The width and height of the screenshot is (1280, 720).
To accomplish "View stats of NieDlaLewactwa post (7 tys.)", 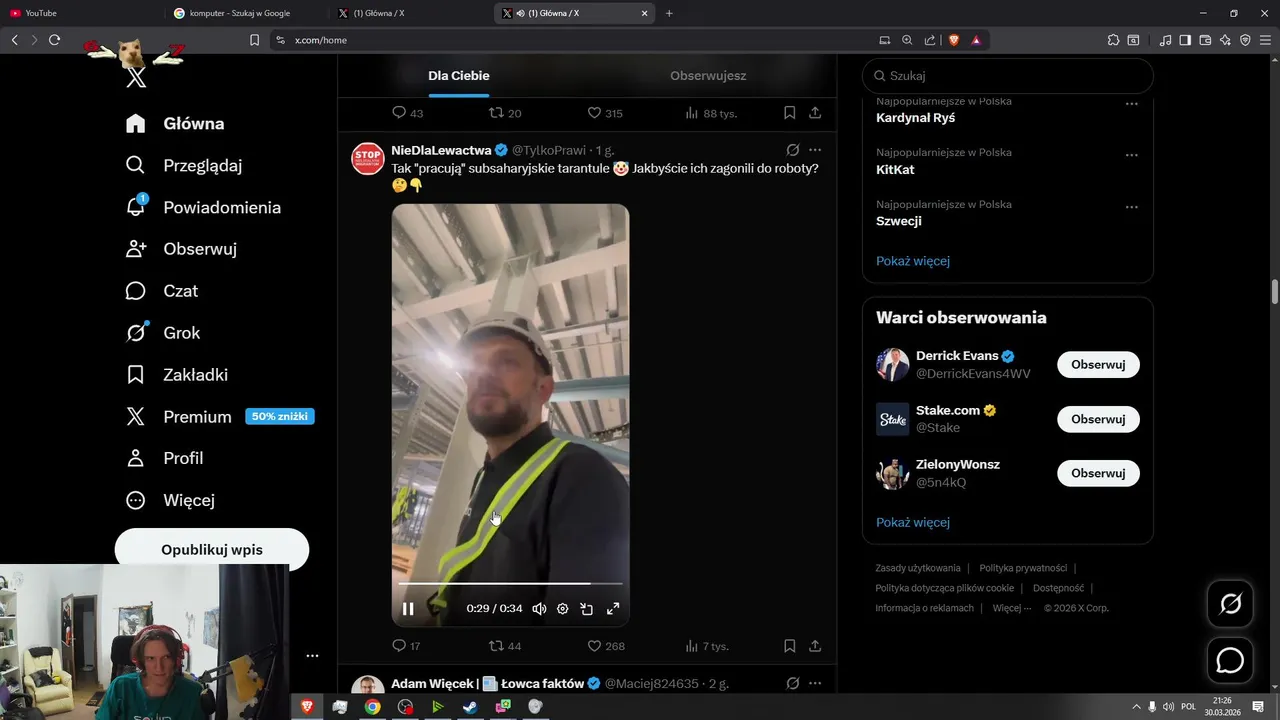I will tap(707, 646).
